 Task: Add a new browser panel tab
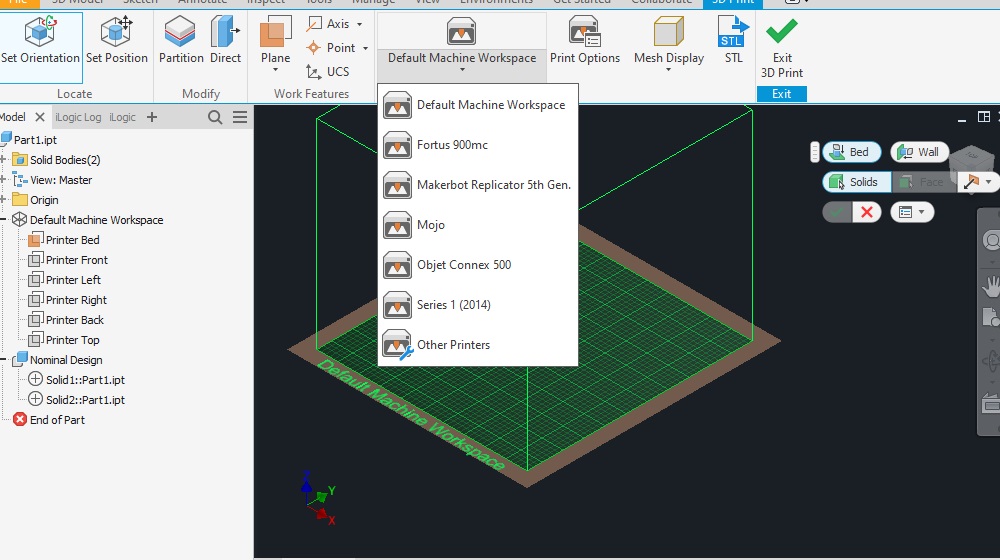[152, 117]
